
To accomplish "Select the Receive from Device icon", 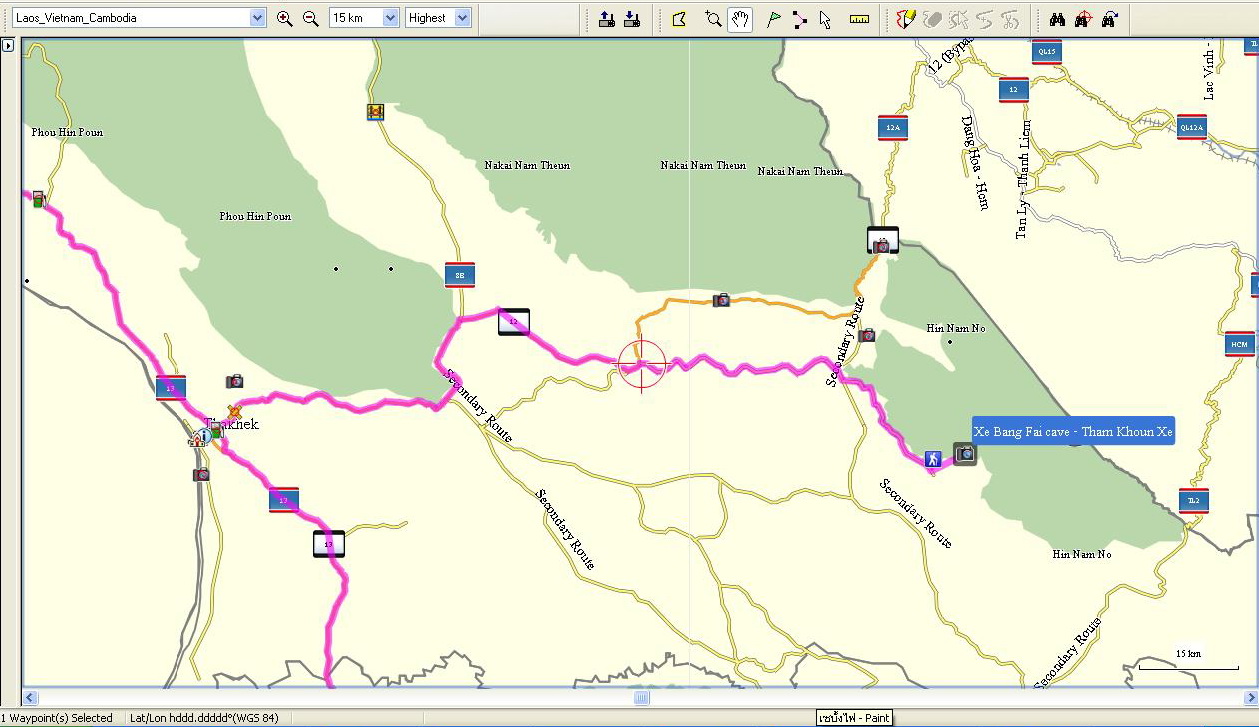I will pos(631,18).
